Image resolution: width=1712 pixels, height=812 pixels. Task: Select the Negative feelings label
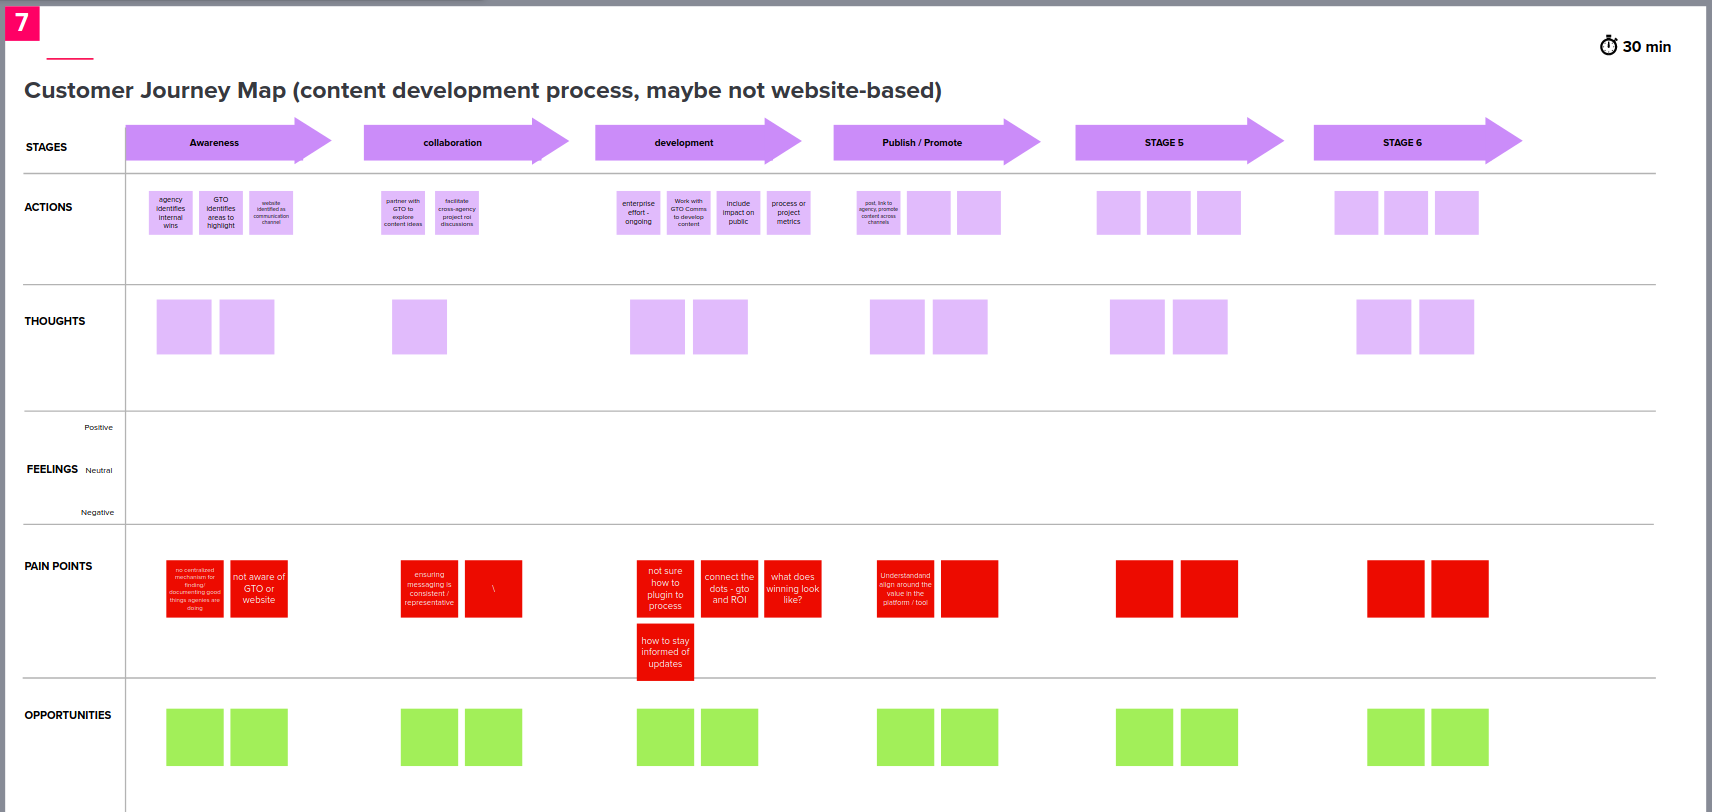[97, 512]
